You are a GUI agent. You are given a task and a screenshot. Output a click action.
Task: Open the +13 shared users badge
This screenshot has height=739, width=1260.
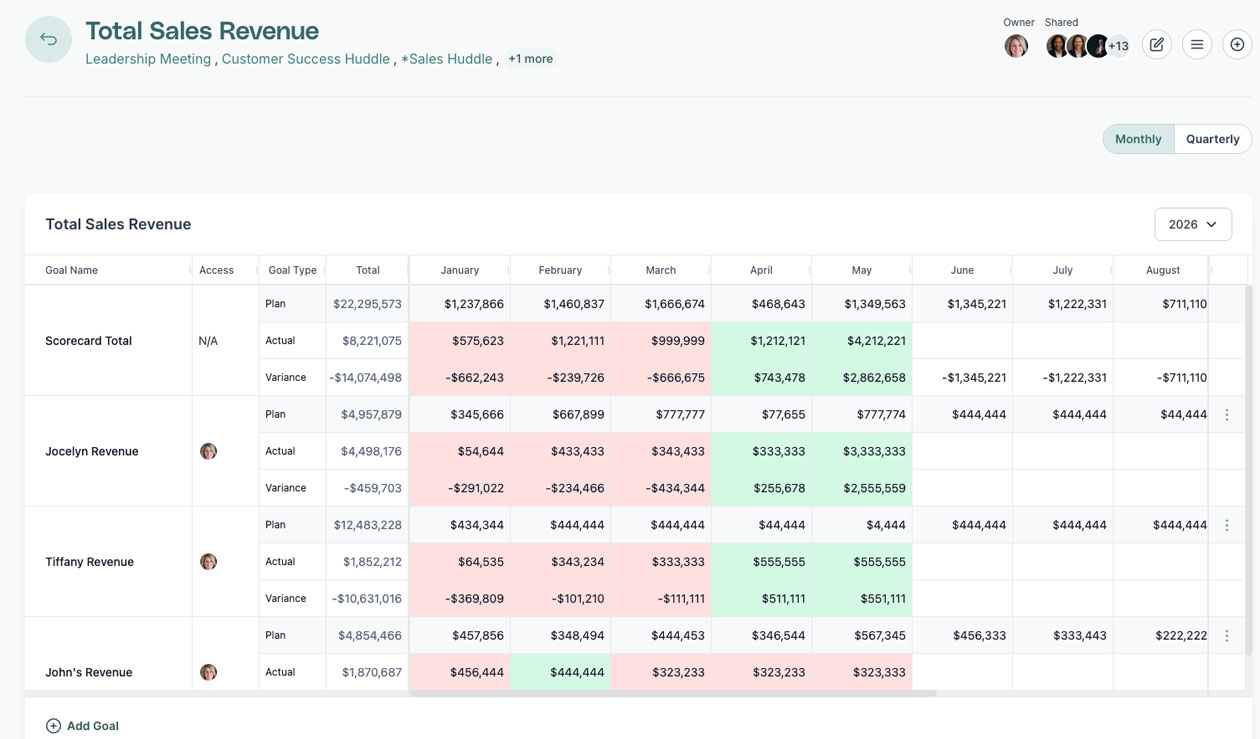coord(1119,45)
